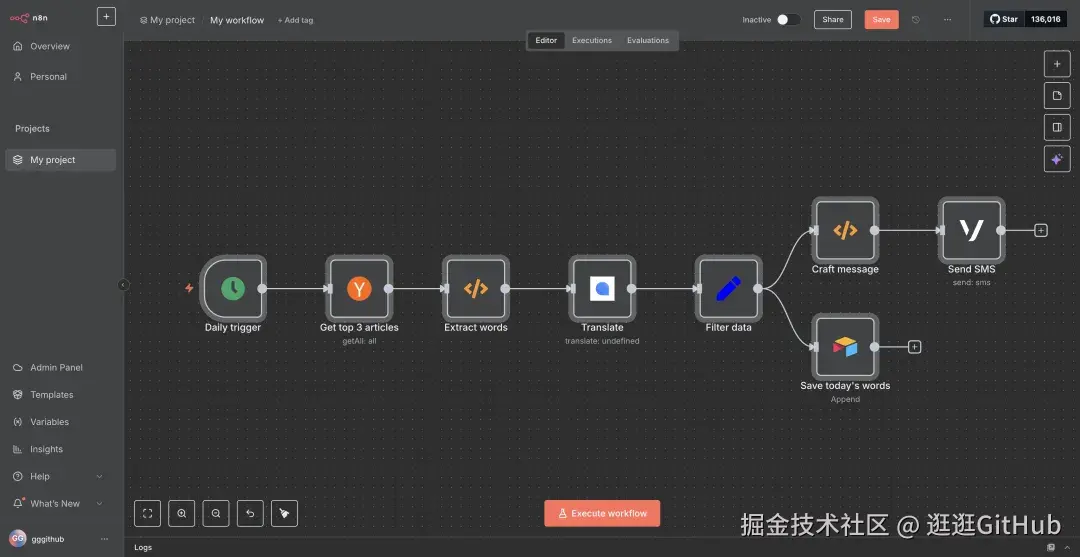This screenshot has height=557, width=1080.
Task: Switch to the Evaluations tab
Action: pos(647,41)
